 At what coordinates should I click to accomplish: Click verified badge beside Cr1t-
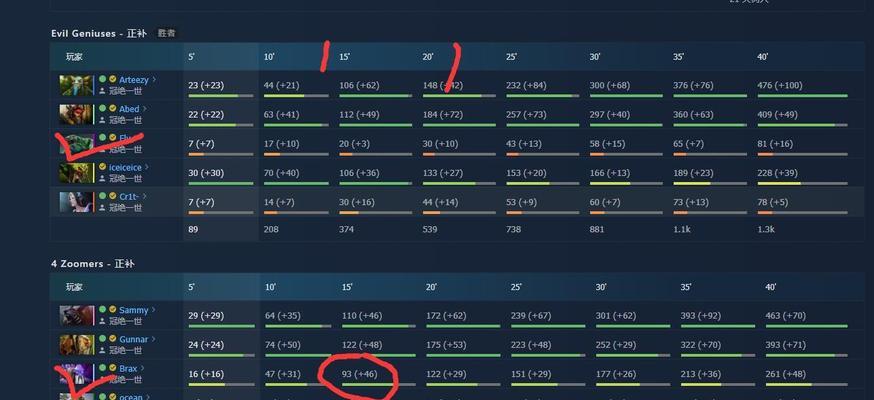pos(113,196)
